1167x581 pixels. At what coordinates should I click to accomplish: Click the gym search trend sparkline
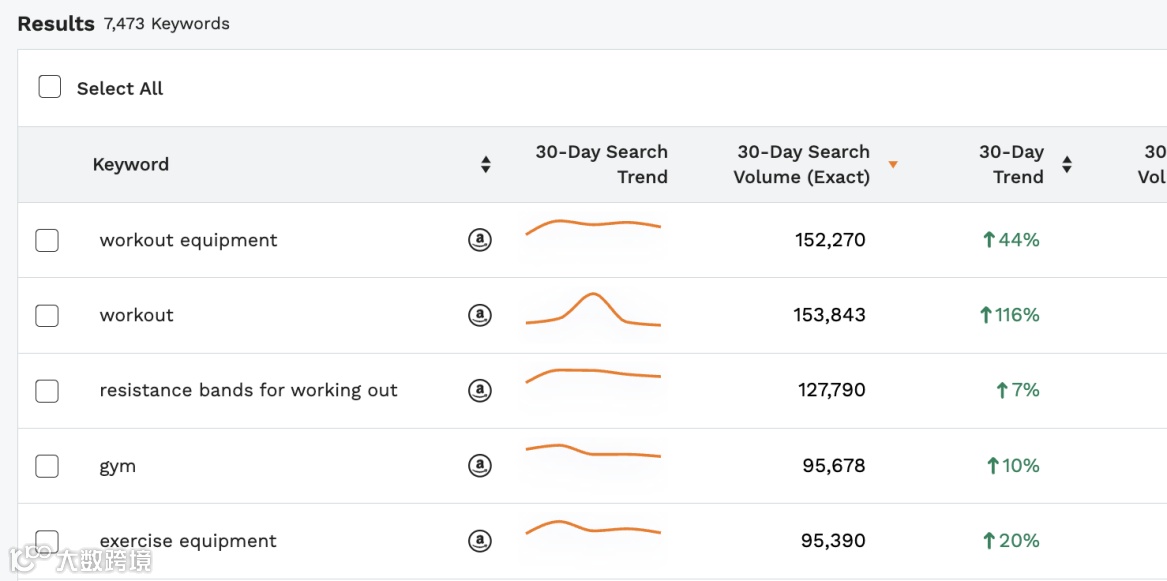(x=593, y=452)
